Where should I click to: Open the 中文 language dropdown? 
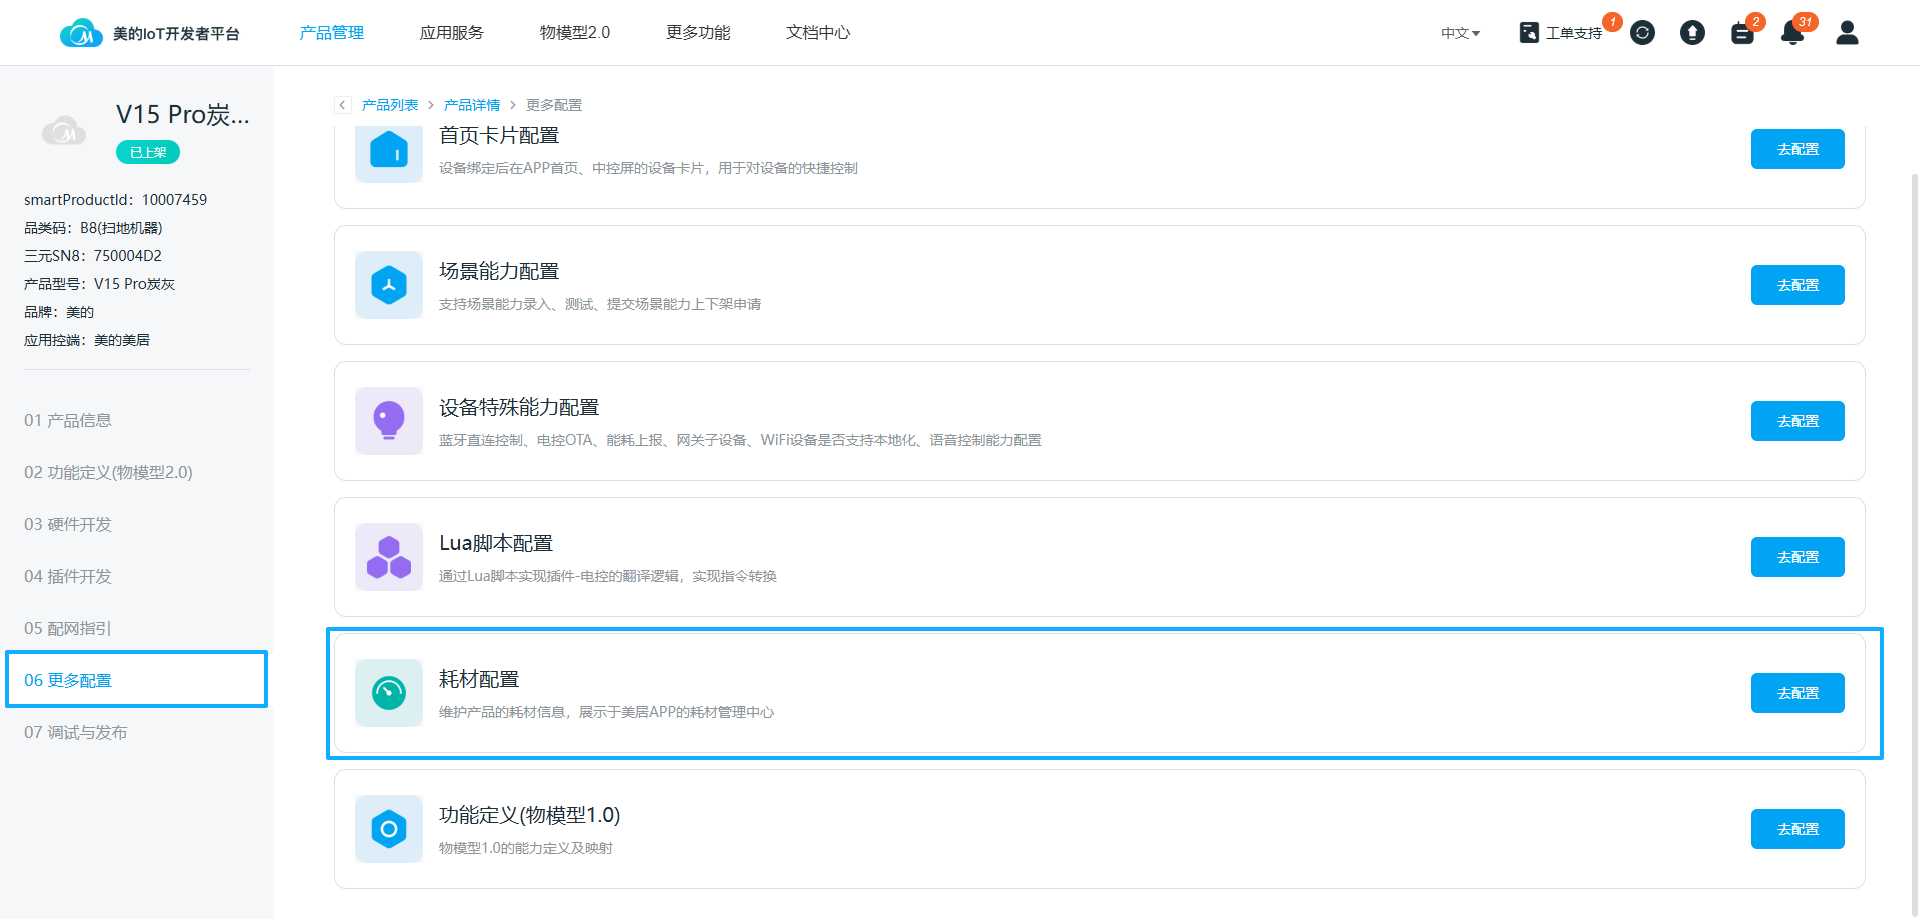point(1460,33)
